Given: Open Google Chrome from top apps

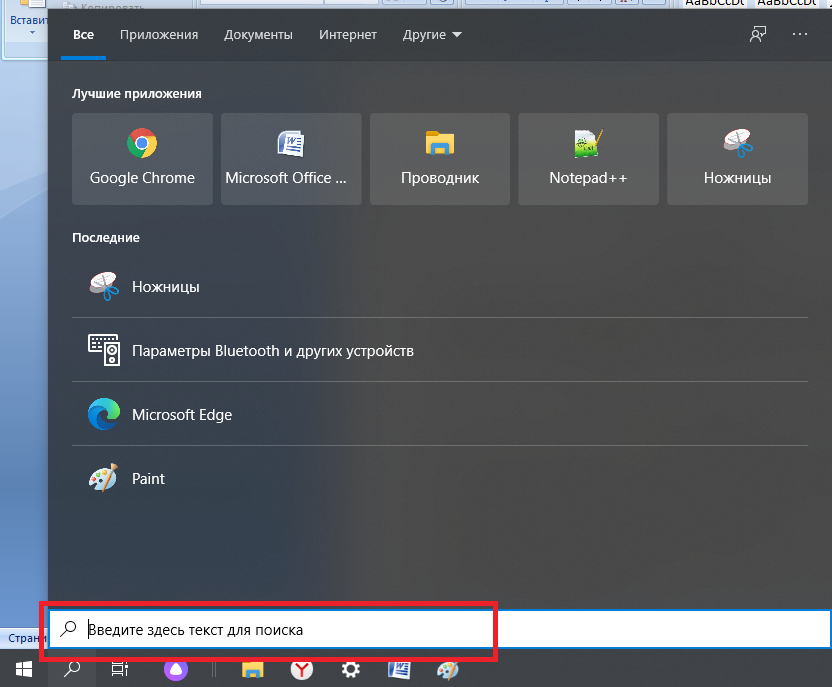Looking at the screenshot, I should 142,159.
